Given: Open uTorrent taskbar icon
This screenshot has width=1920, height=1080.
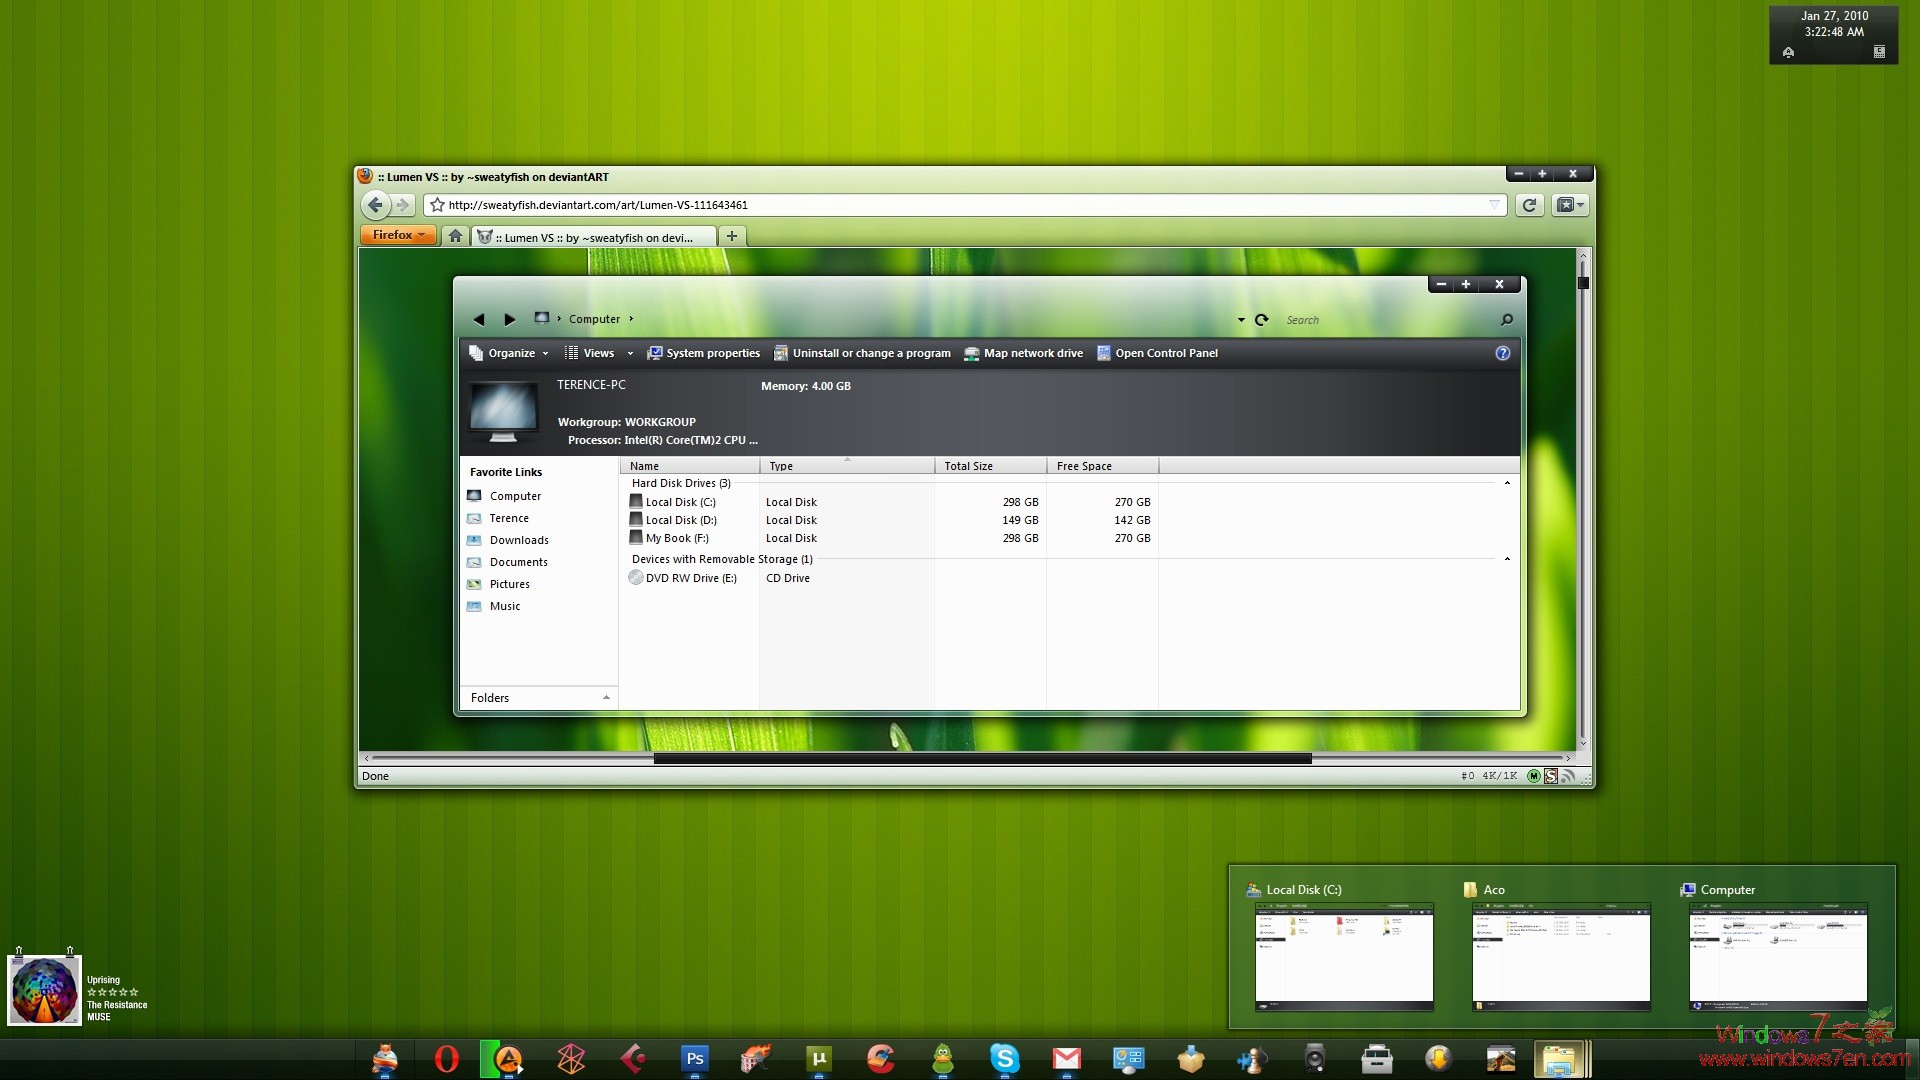Looking at the screenshot, I should pos(818,1058).
